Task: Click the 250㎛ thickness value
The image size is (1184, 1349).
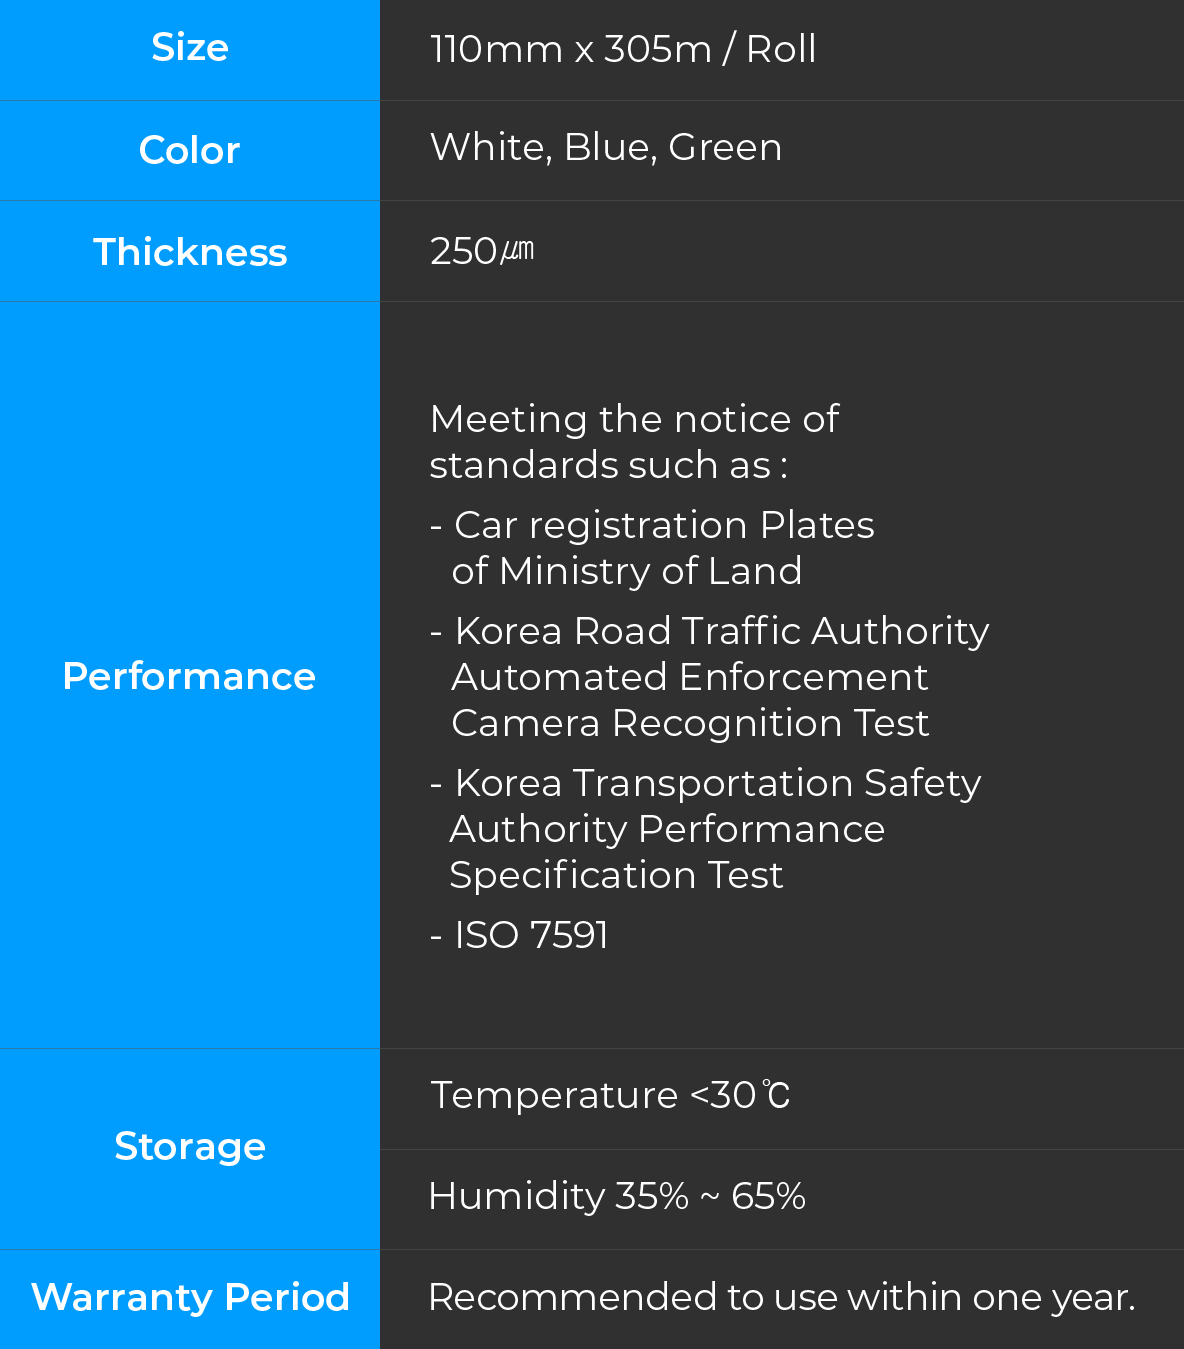Action: 482,251
